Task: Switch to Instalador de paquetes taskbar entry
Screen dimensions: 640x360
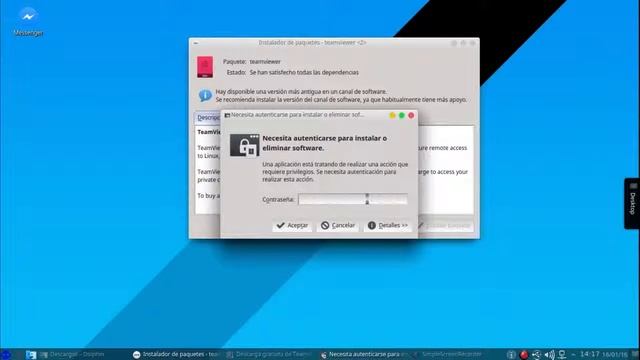Action: pos(176,355)
